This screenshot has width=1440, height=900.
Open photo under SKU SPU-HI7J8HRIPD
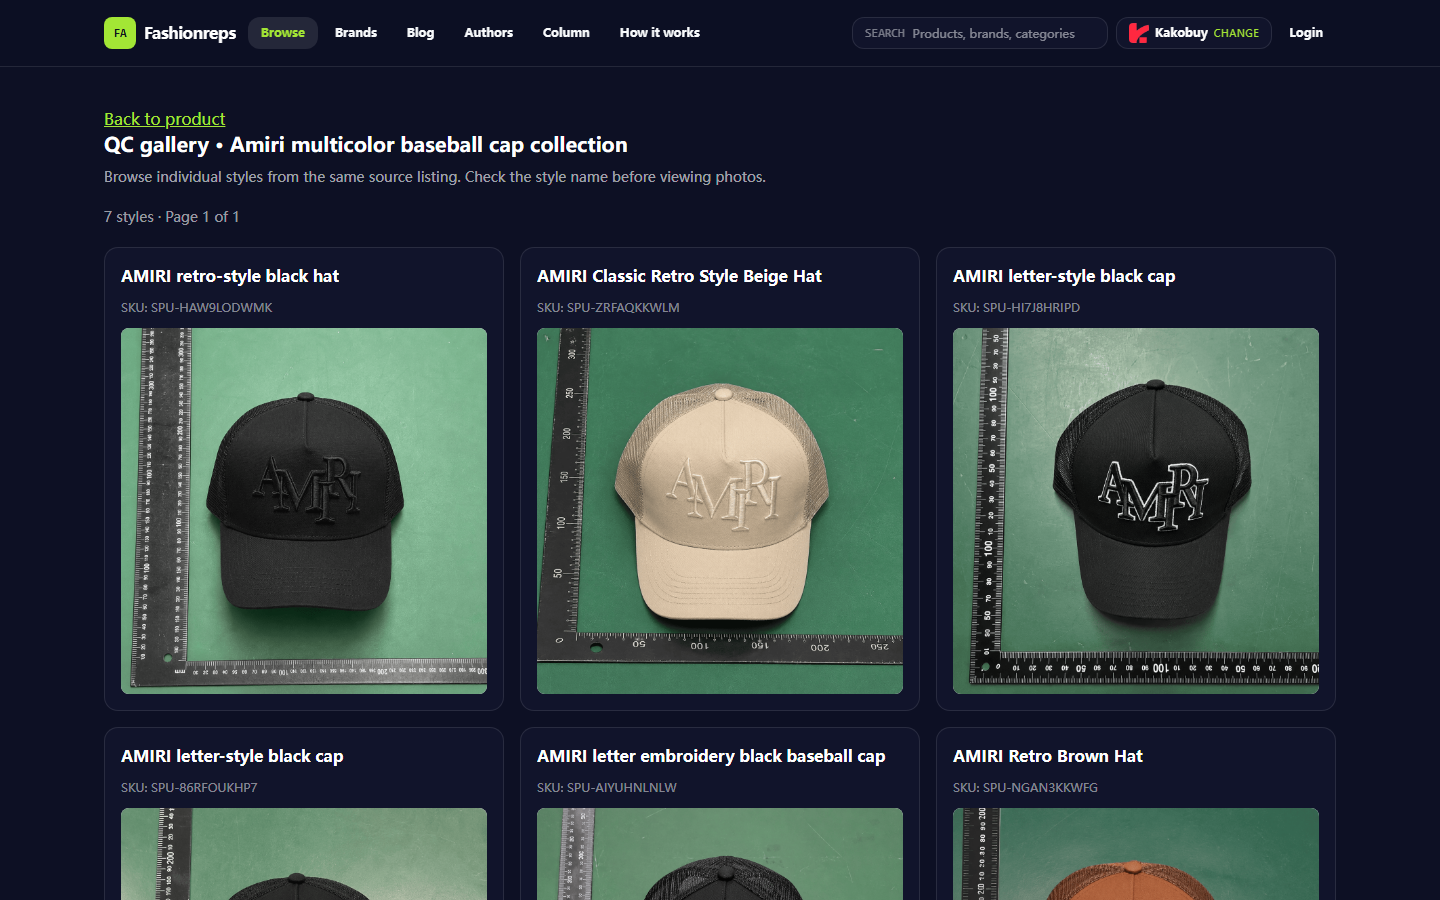click(x=1136, y=511)
